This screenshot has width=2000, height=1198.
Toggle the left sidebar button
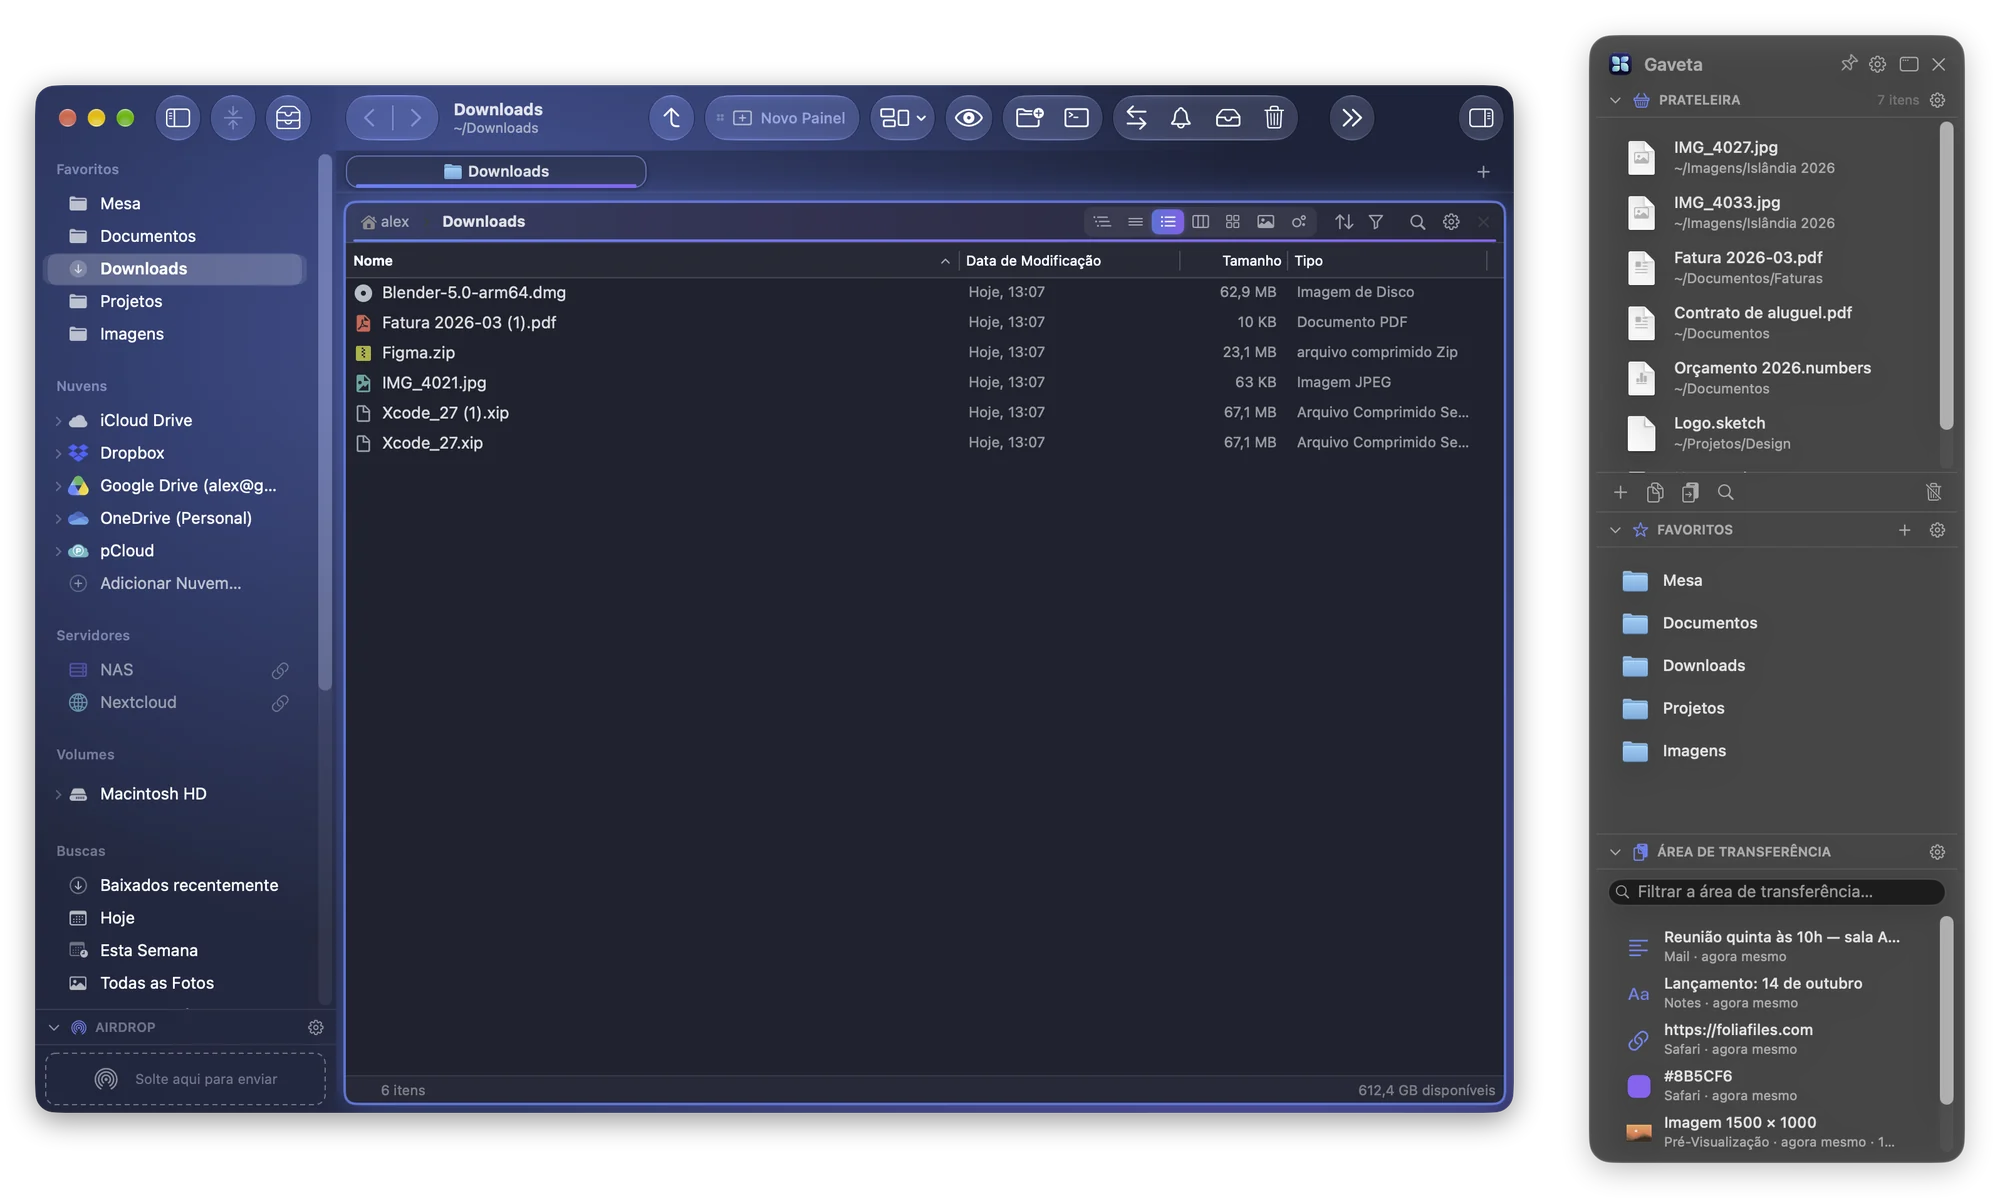[x=178, y=118]
